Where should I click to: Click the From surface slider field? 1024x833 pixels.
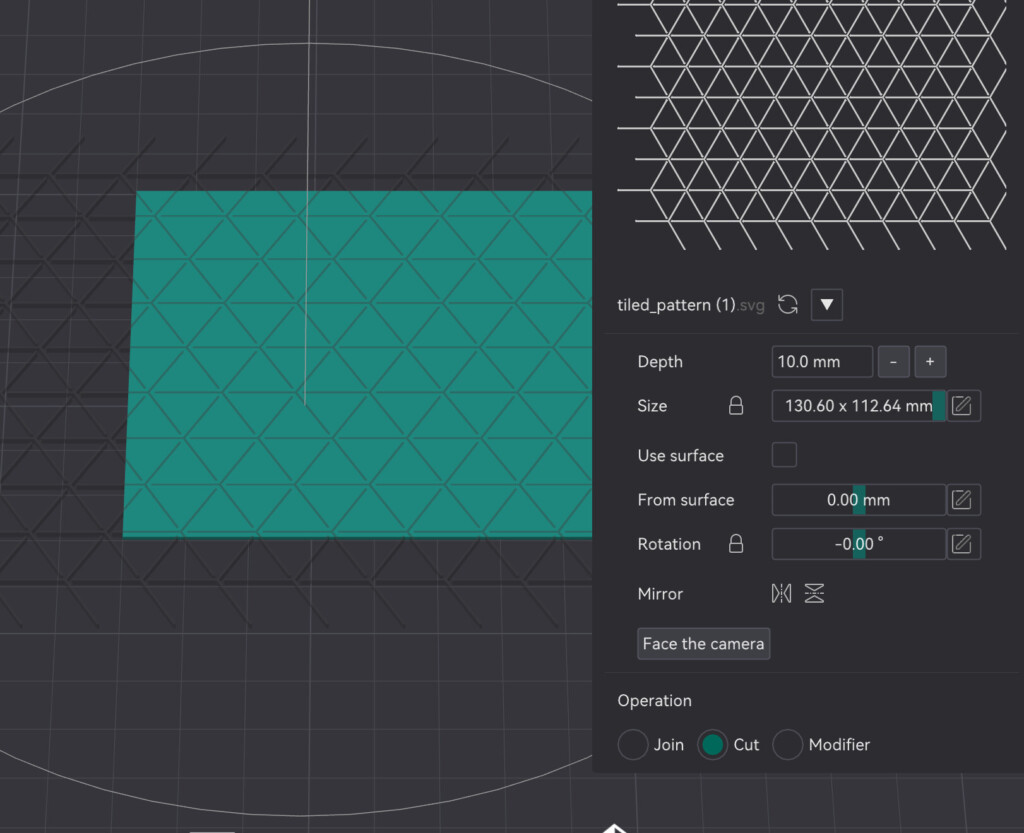(858, 500)
